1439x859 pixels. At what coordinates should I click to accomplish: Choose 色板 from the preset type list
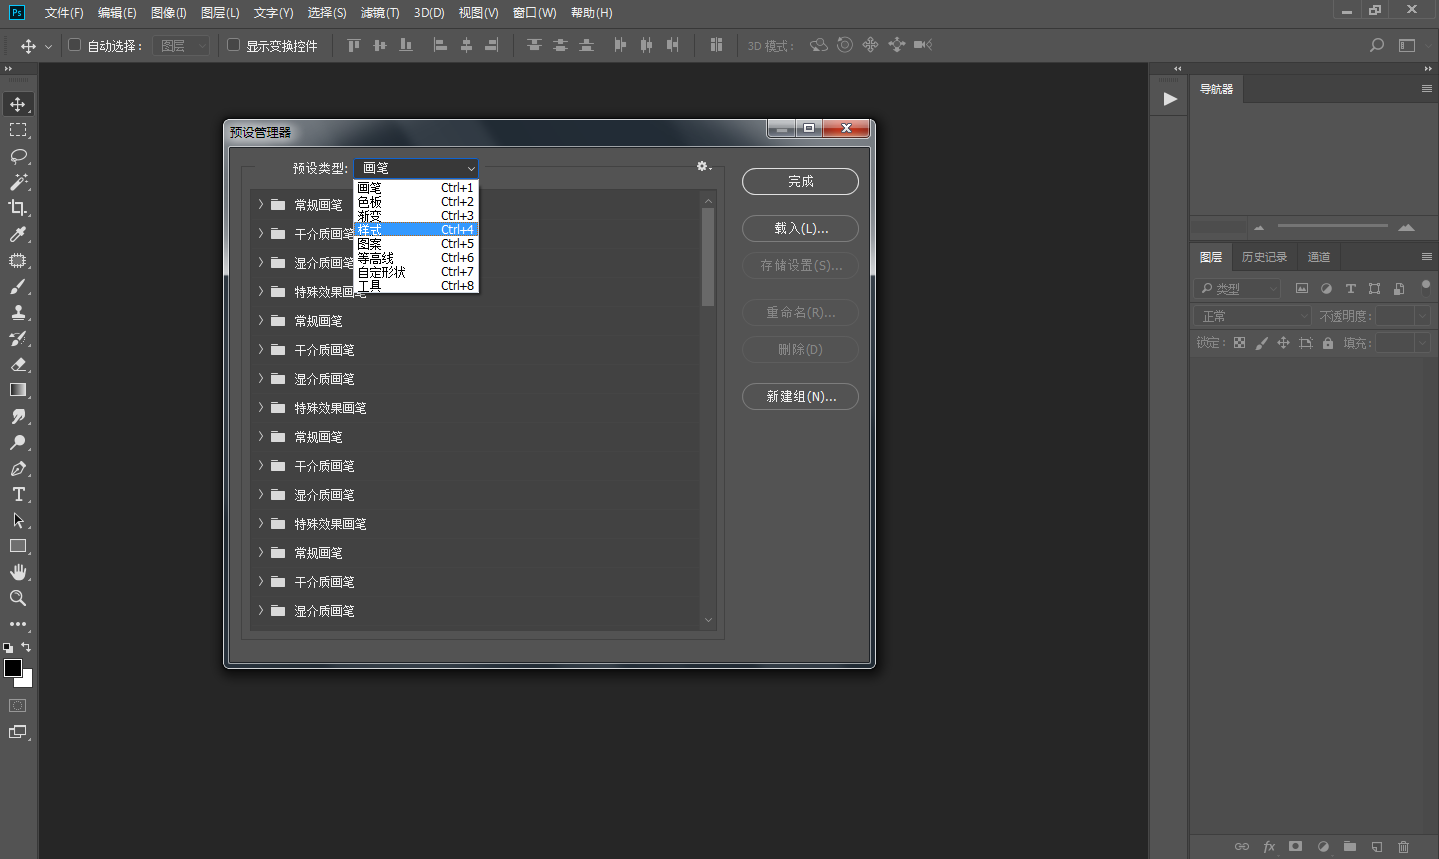[416, 201]
